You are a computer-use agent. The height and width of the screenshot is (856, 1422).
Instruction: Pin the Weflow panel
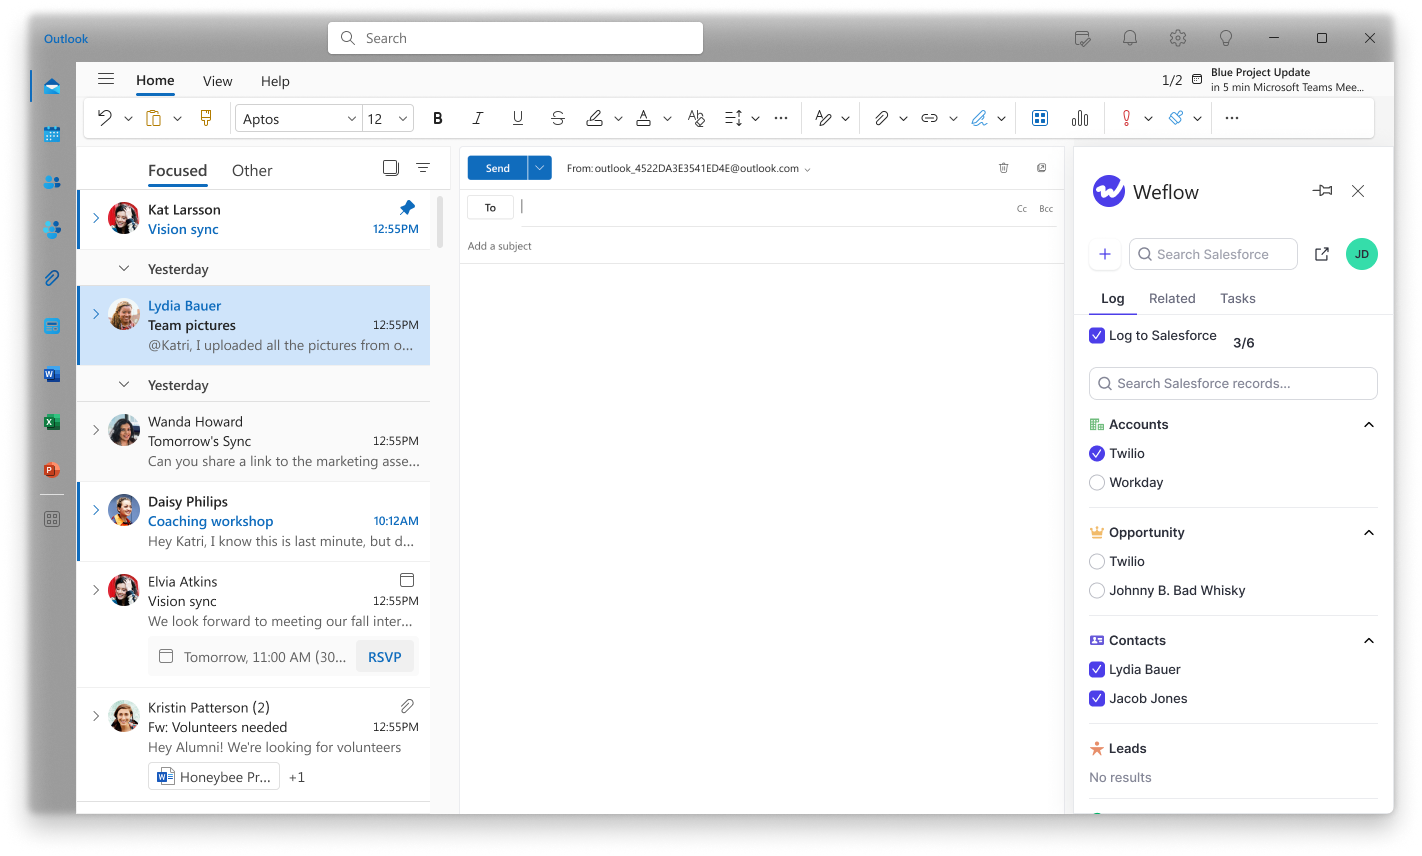point(1322,191)
